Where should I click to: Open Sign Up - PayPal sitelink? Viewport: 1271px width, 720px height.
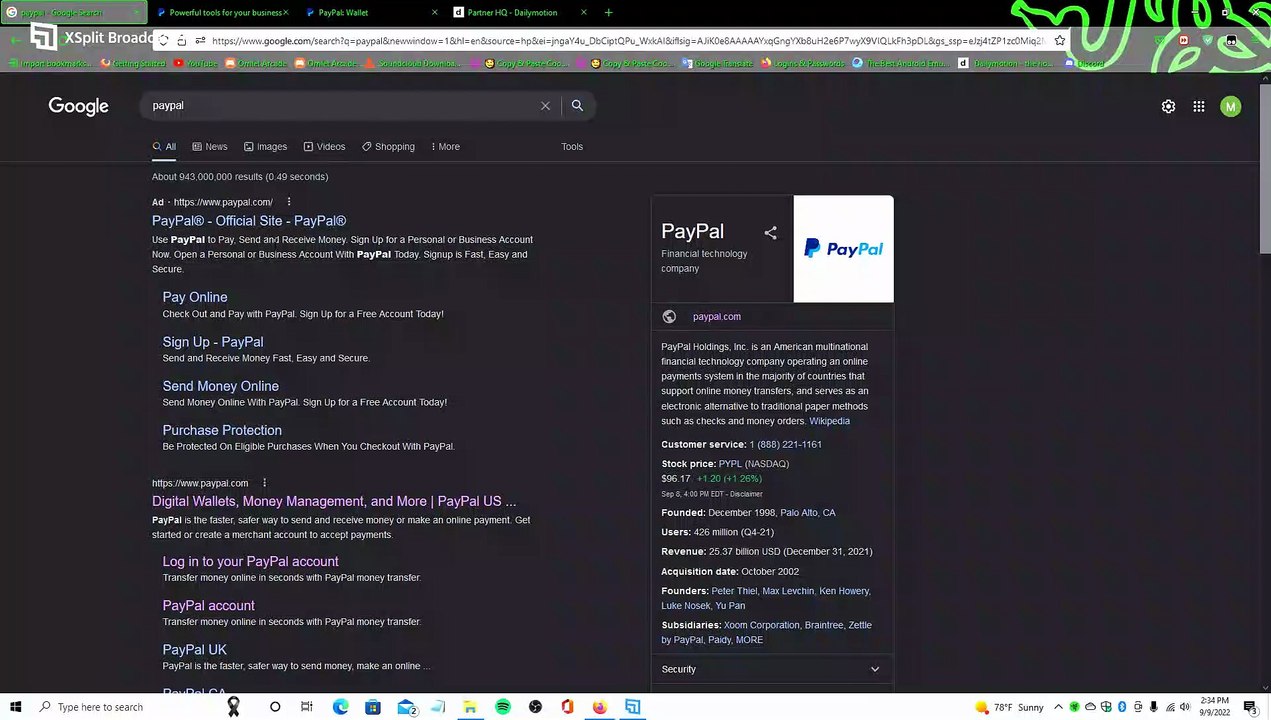(x=213, y=341)
